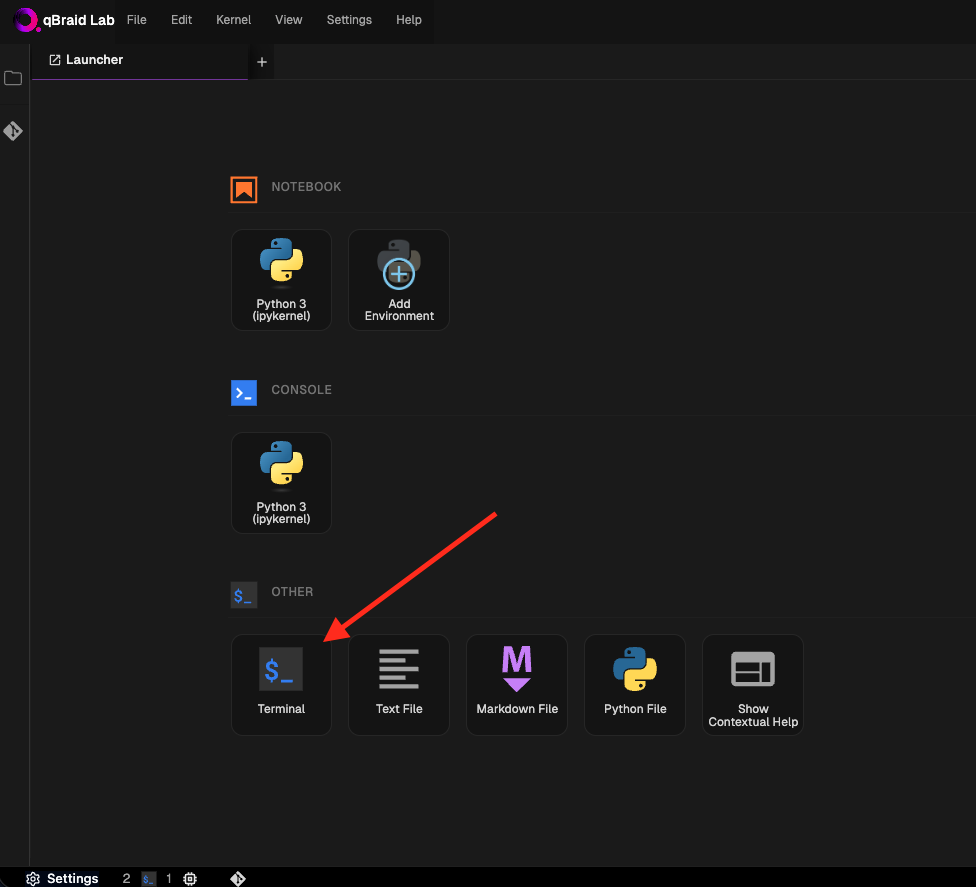Open a new Terminal
This screenshot has width=976, height=887.
pyautogui.click(x=281, y=685)
